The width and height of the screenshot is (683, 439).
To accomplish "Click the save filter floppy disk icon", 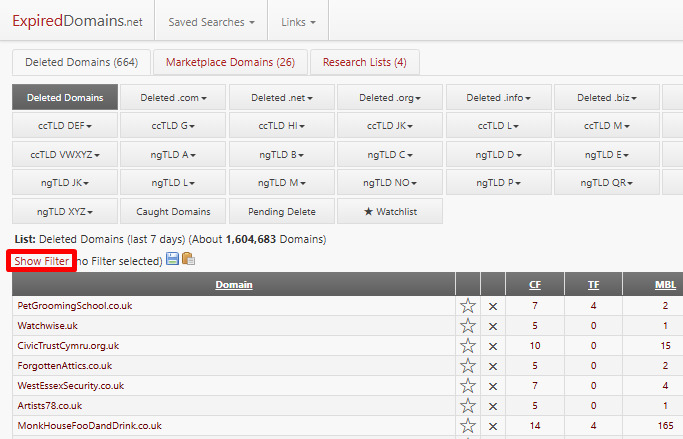I will coord(172,260).
